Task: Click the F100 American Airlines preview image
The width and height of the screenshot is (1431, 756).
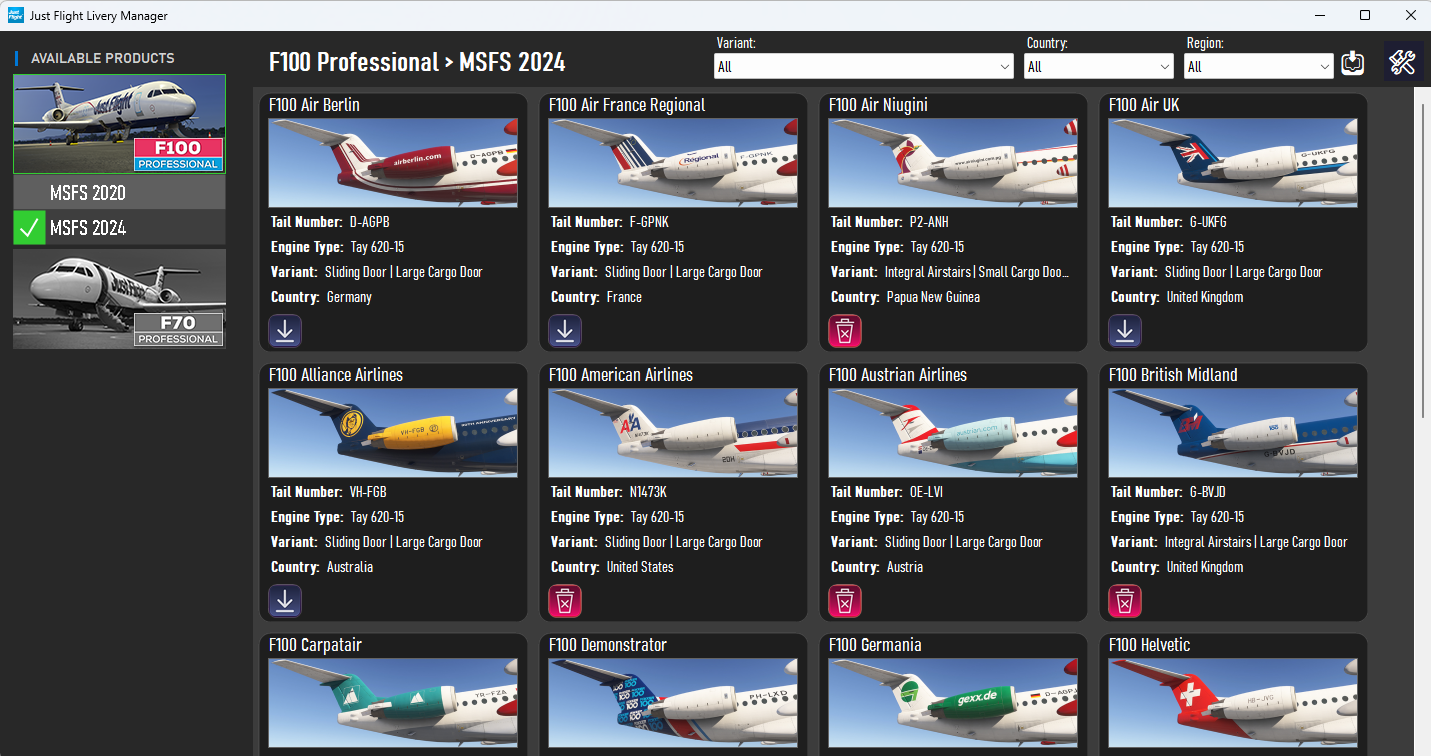Action: pyautogui.click(x=673, y=433)
